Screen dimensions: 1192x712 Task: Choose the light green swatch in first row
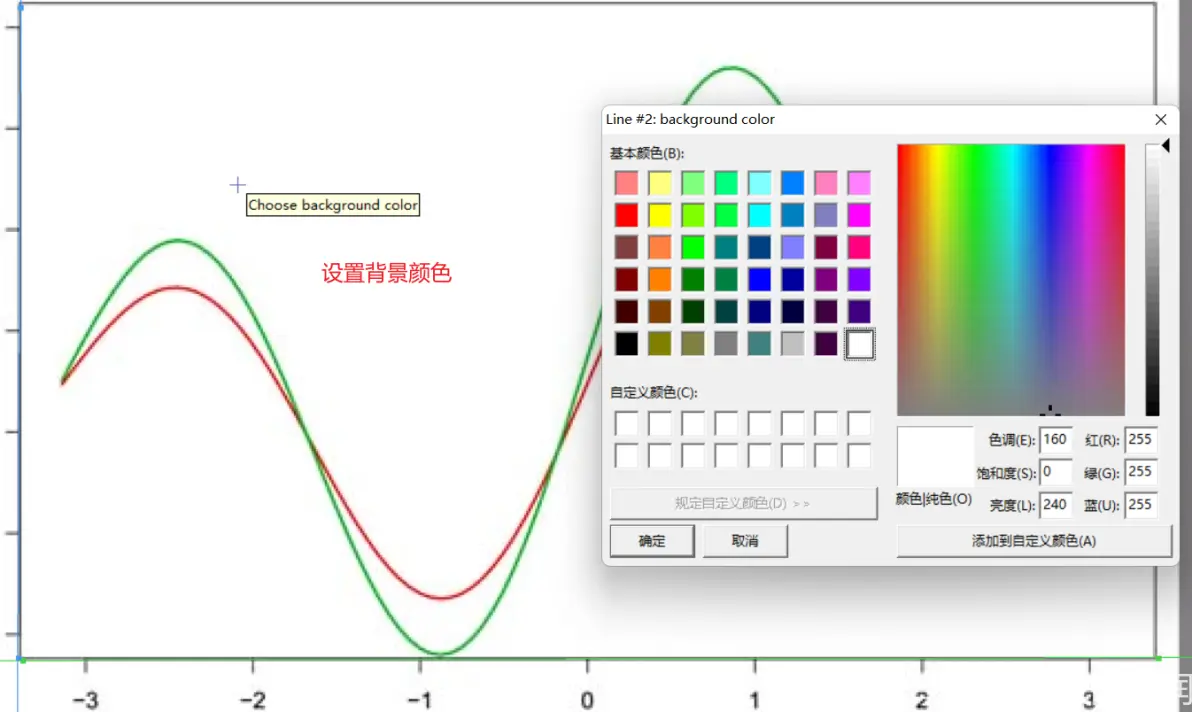pyautogui.click(x=693, y=182)
